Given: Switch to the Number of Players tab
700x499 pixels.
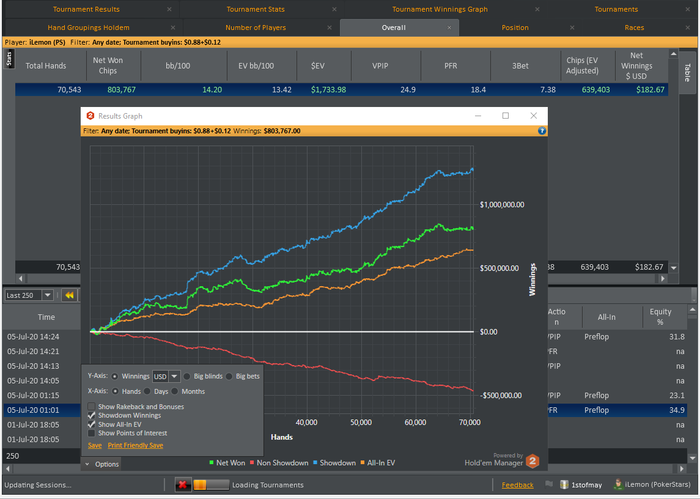Looking at the screenshot, I should pos(255,28).
